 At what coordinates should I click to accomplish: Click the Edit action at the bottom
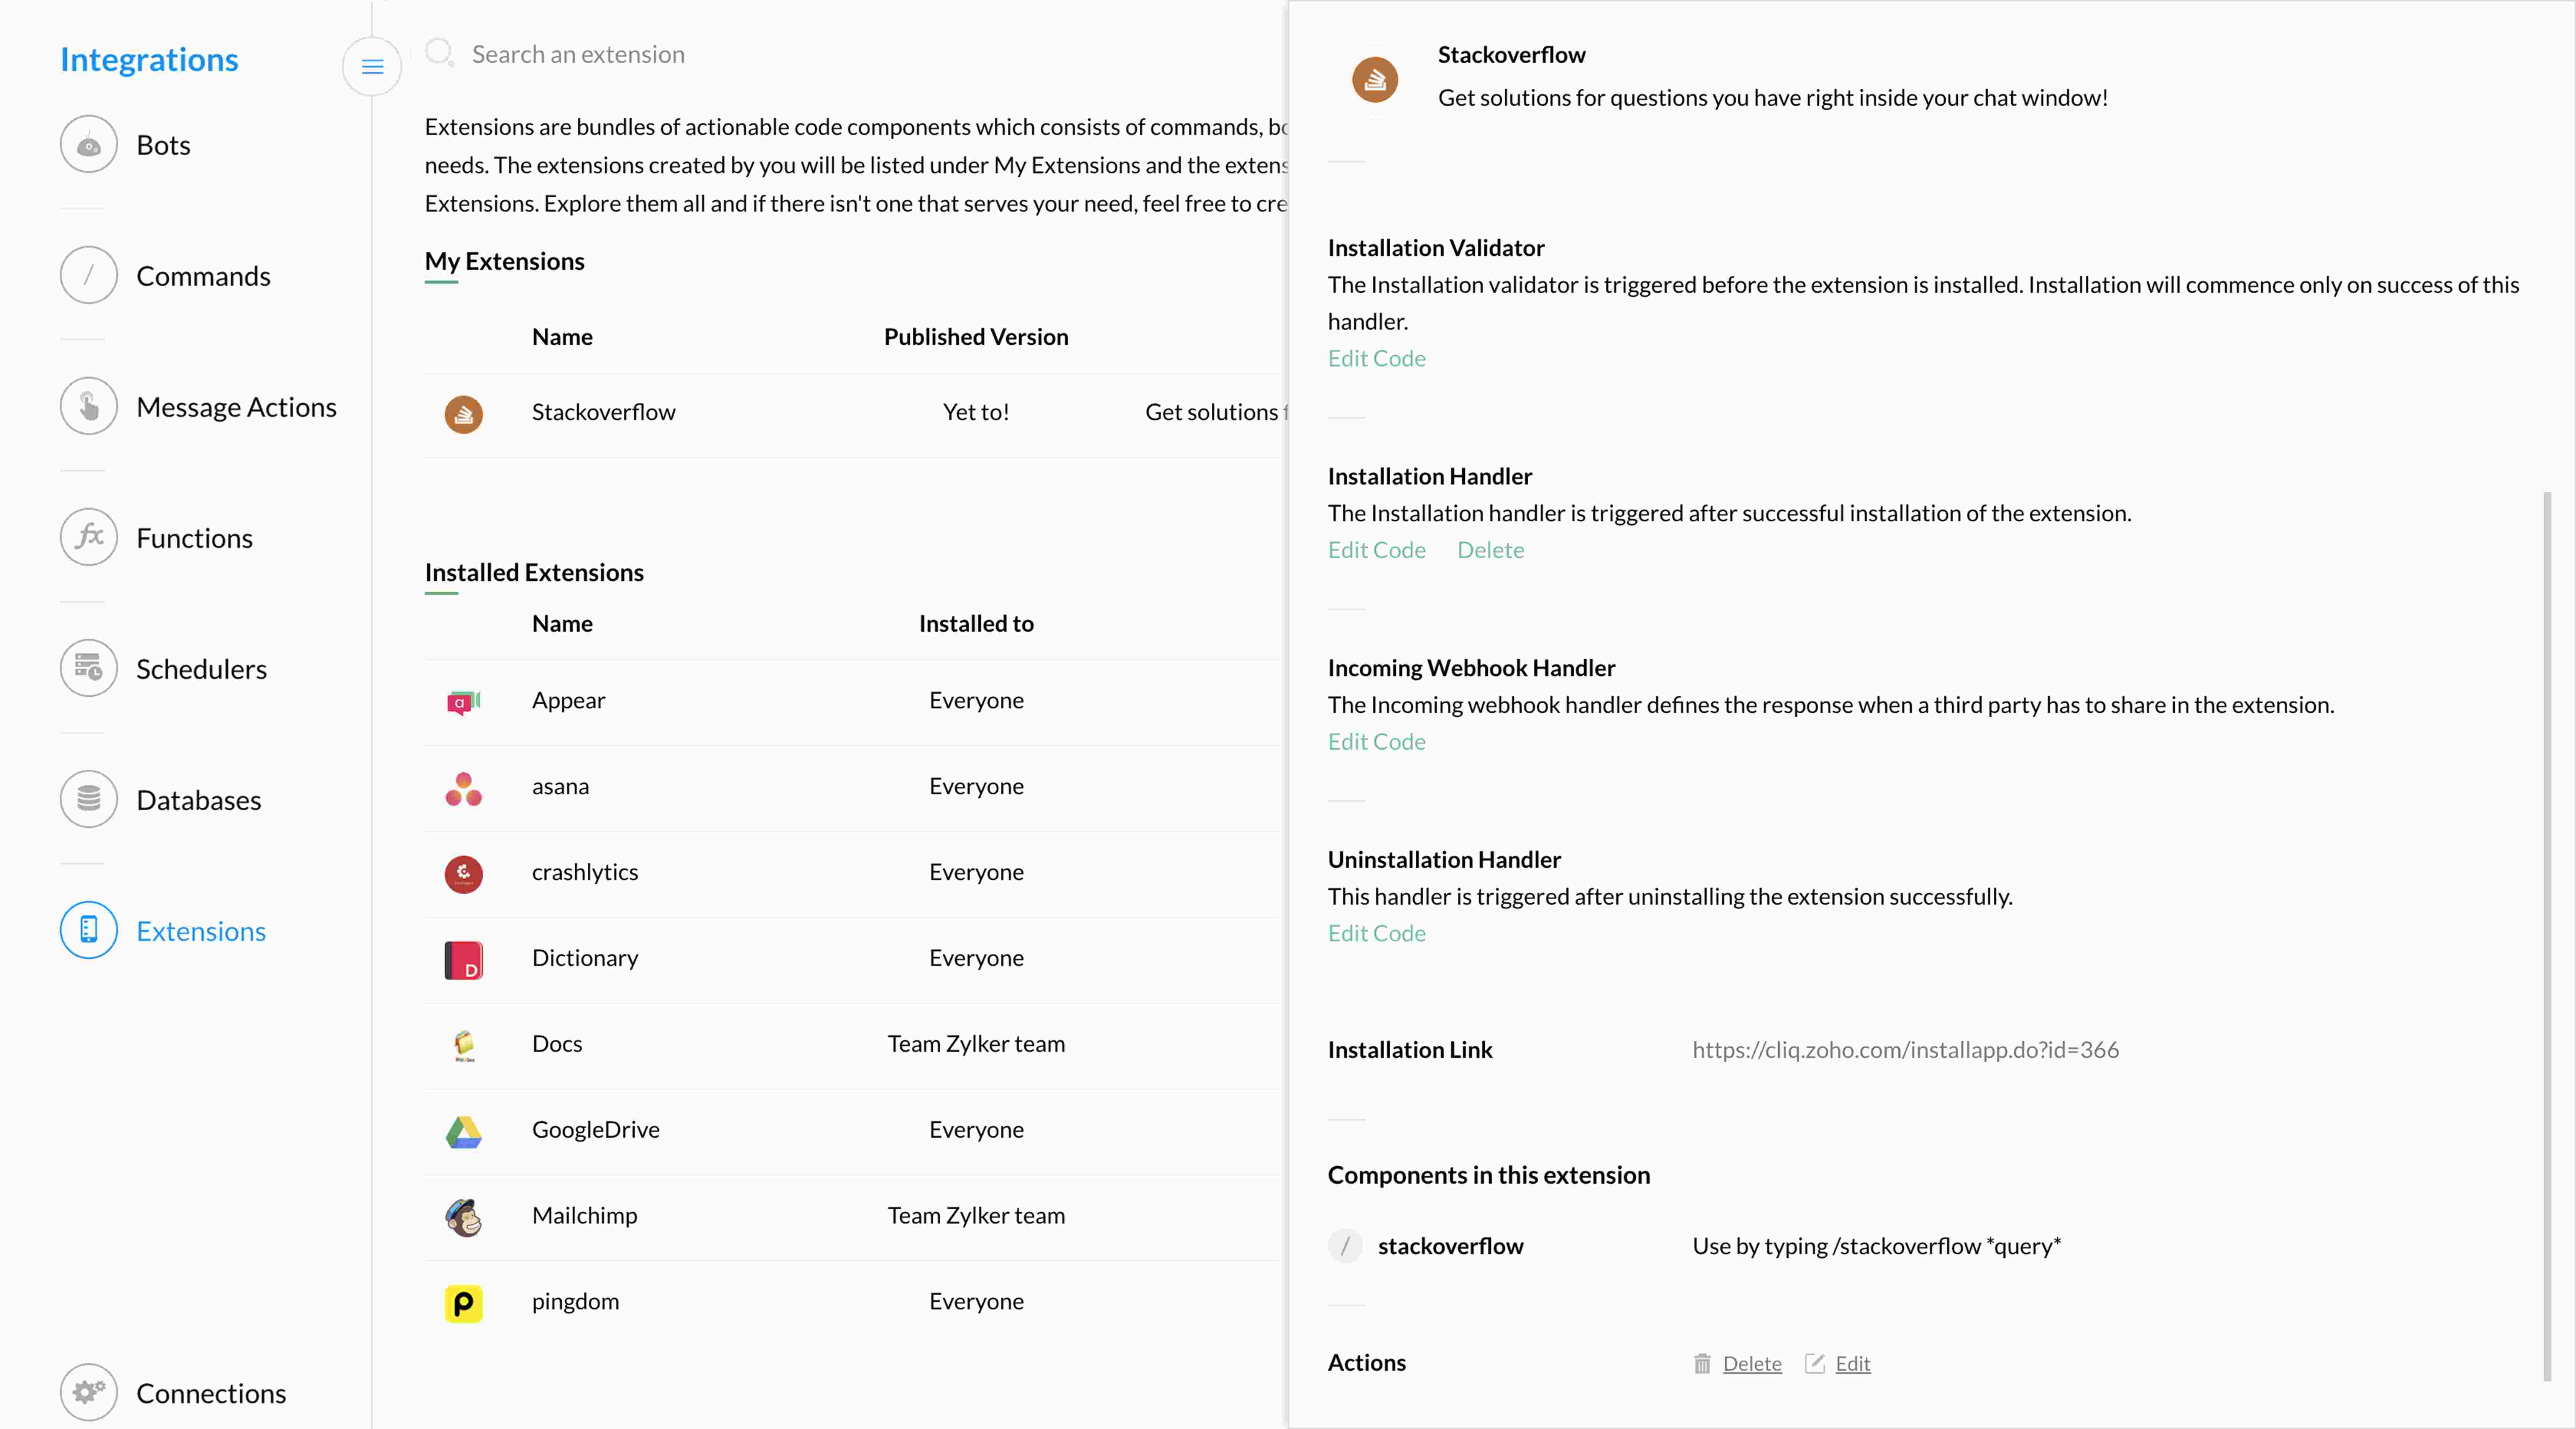click(1838, 1364)
